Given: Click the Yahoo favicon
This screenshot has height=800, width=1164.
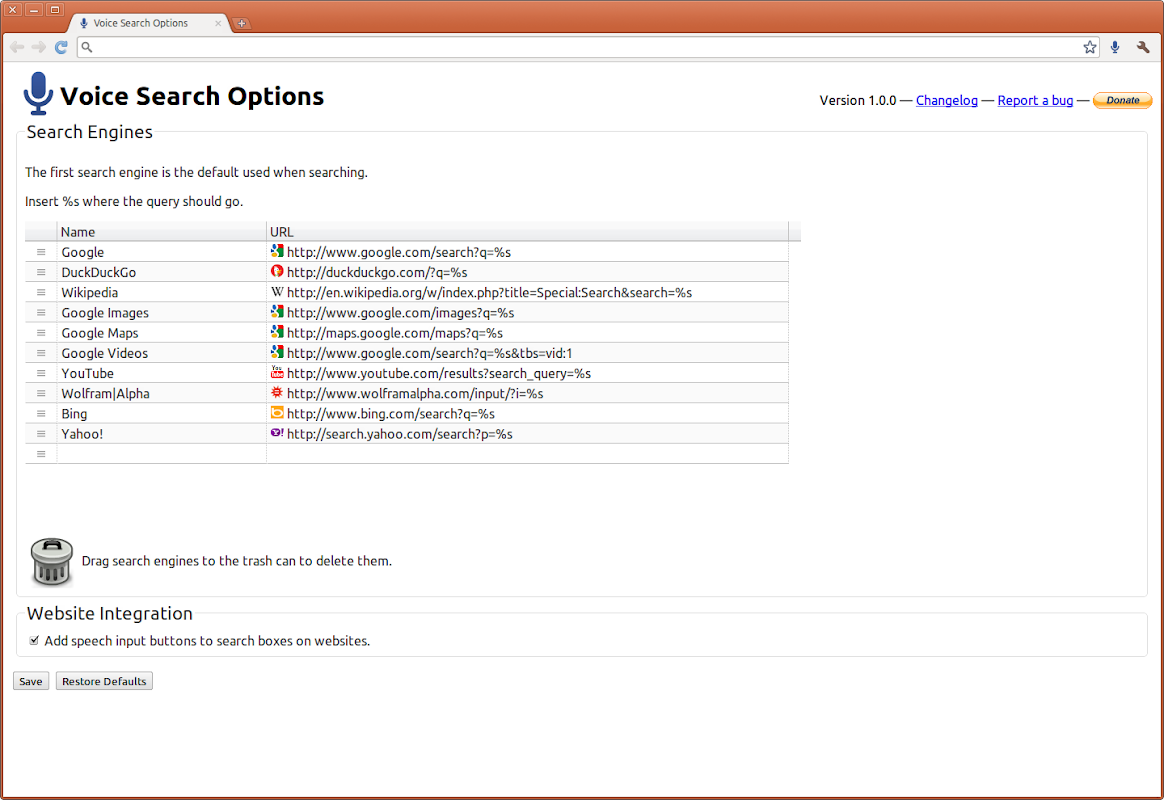Looking at the screenshot, I should coord(277,433).
